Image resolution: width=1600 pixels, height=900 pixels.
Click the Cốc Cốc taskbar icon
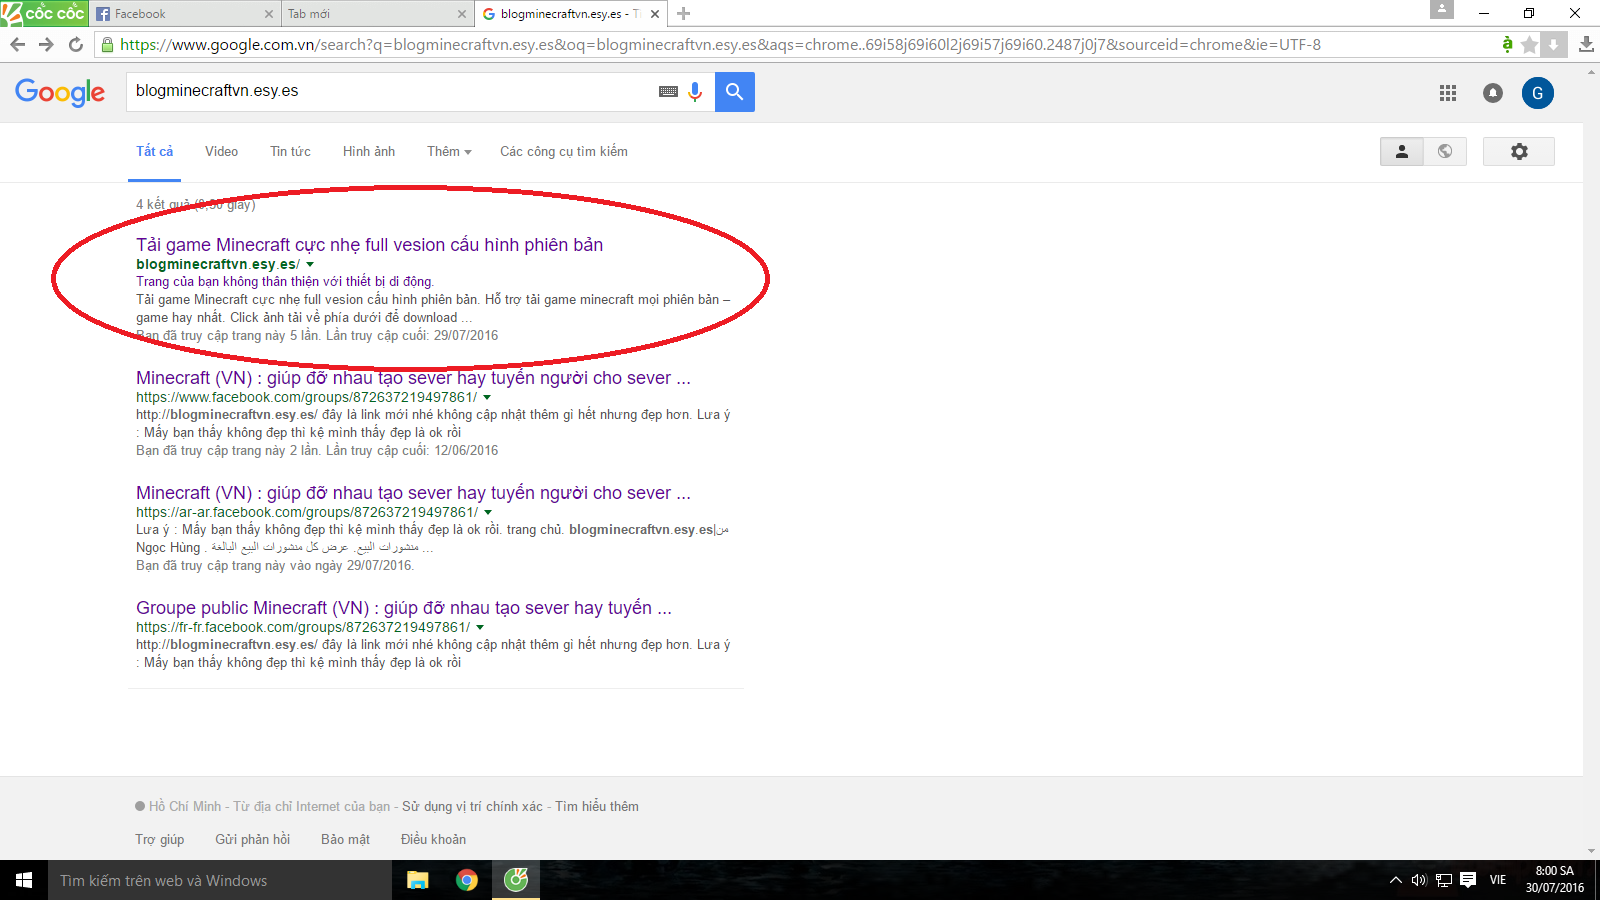516,880
